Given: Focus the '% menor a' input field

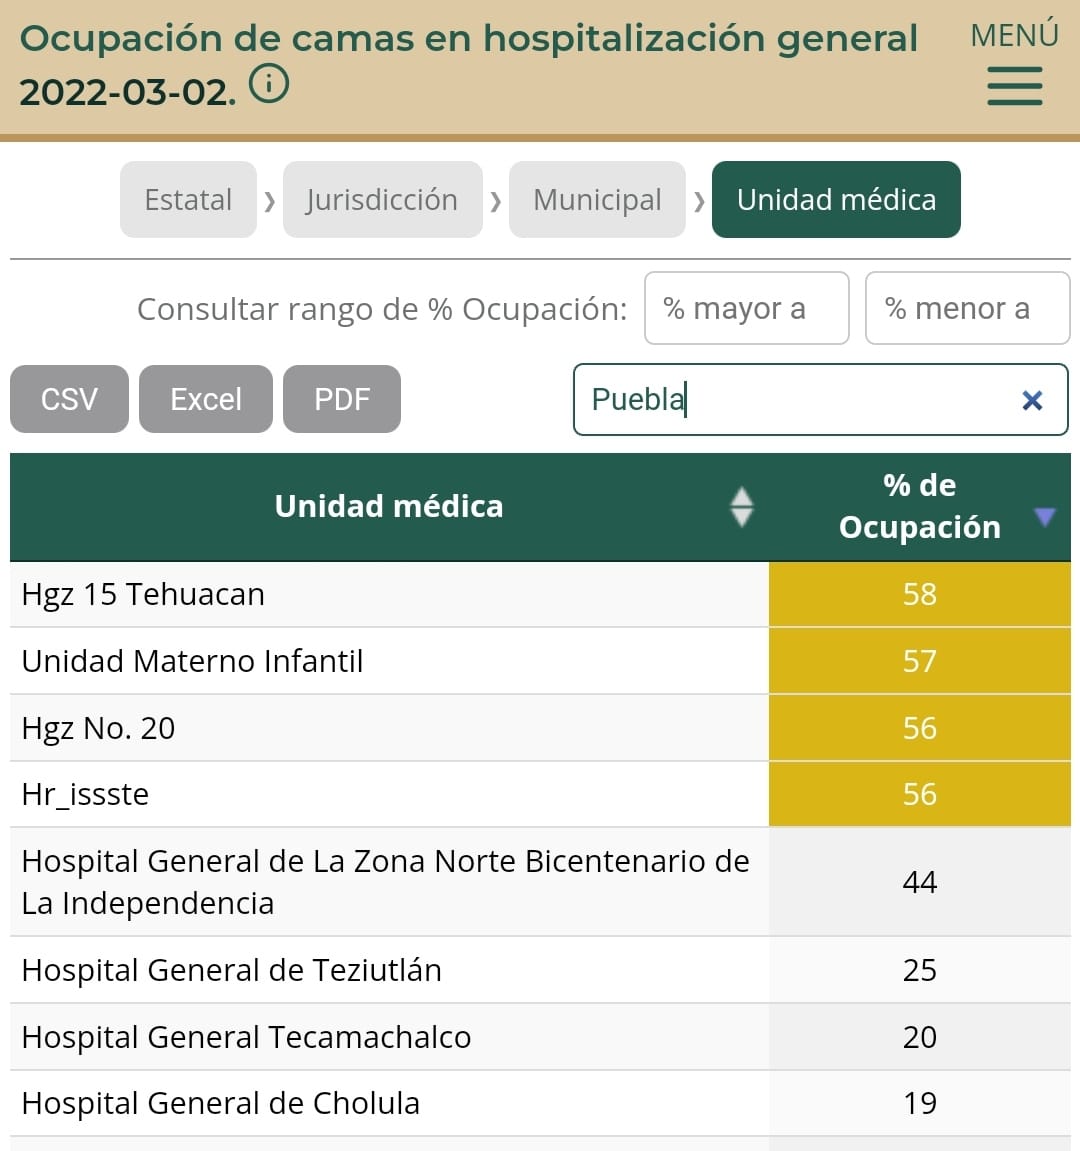Looking at the screenshot, I should click(x=966, y=309).
